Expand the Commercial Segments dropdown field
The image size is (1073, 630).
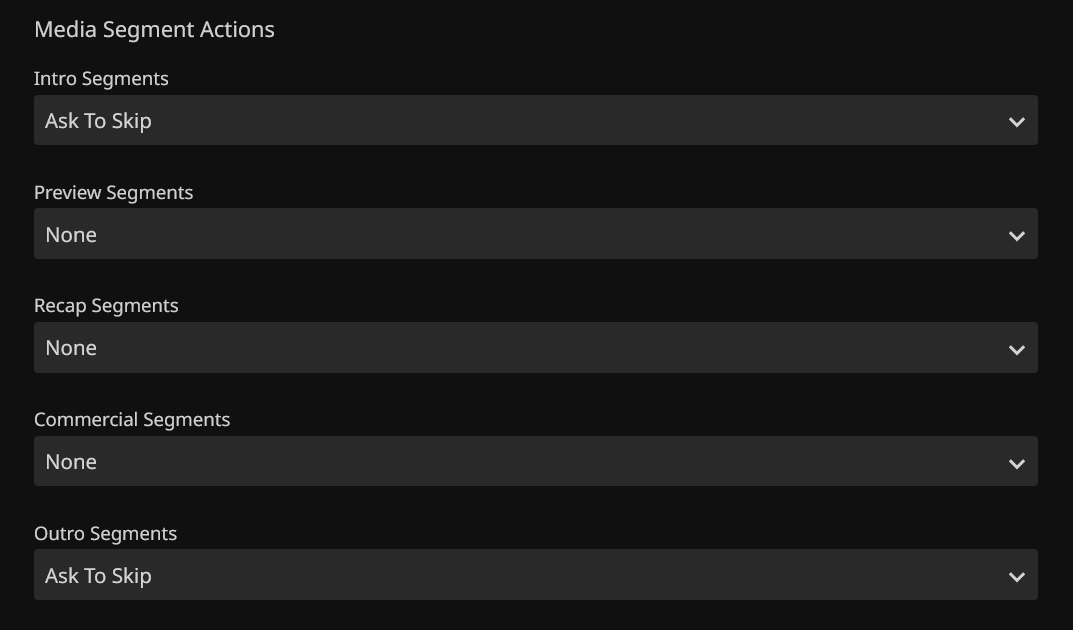pos(535,461)
